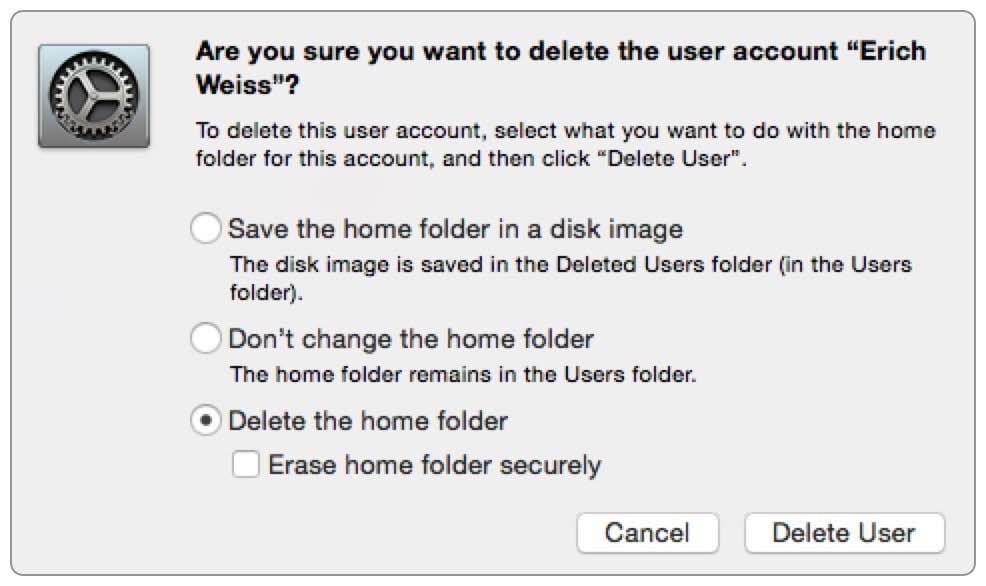Click the "Delete the home folder" label text
This screenshot has width=986, height=586.
pyautogui.click(x=368, y=421)
